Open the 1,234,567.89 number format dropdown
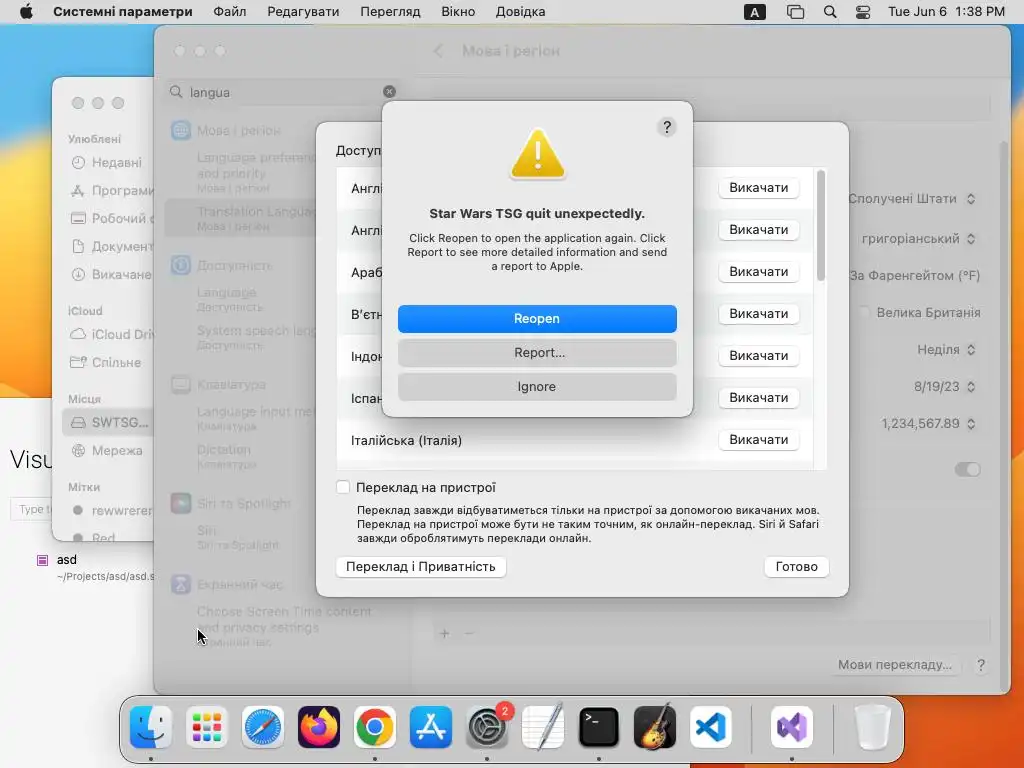 (x=928, y=424)
